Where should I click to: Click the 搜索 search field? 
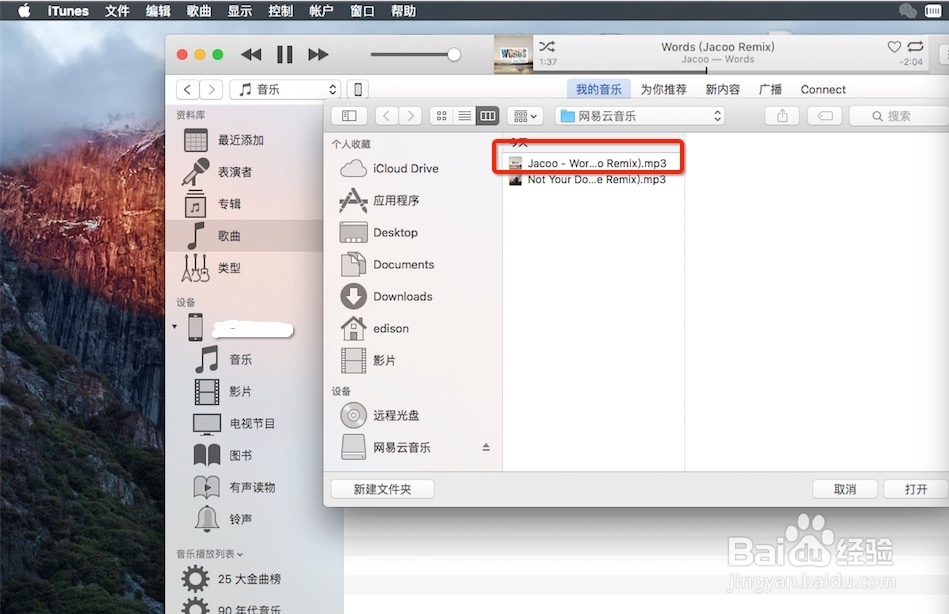[899, 116]
